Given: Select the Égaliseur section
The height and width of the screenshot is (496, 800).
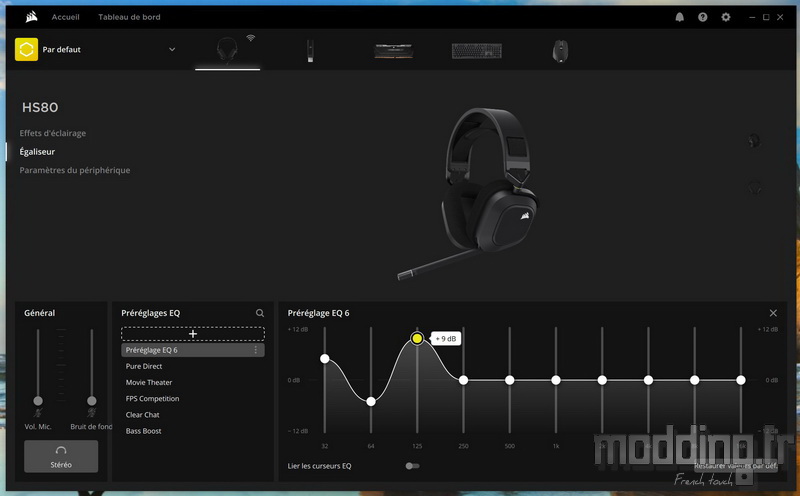Looking at the screenshot, I should coord(37,152).
